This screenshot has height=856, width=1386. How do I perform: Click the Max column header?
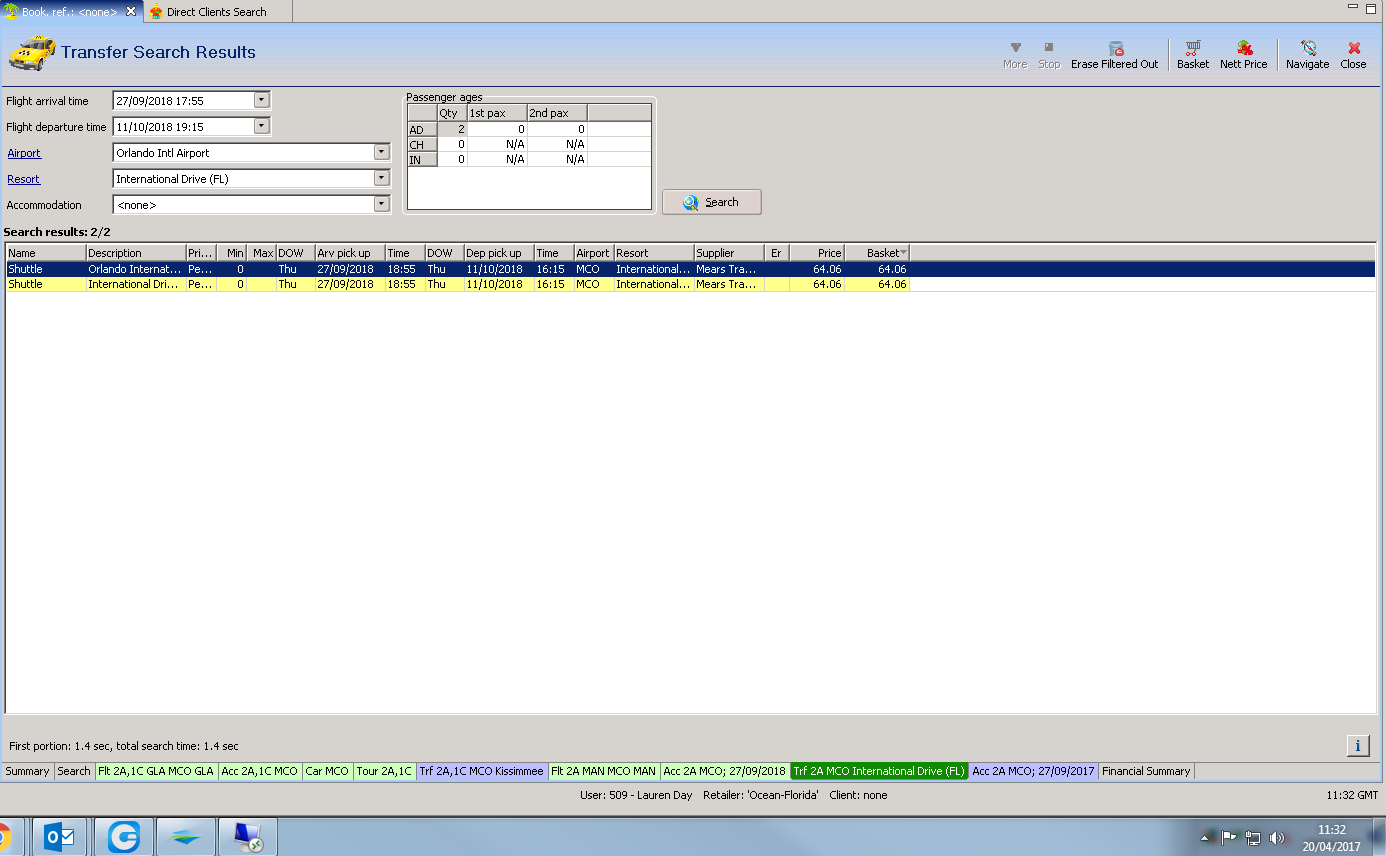coord(262,253)
